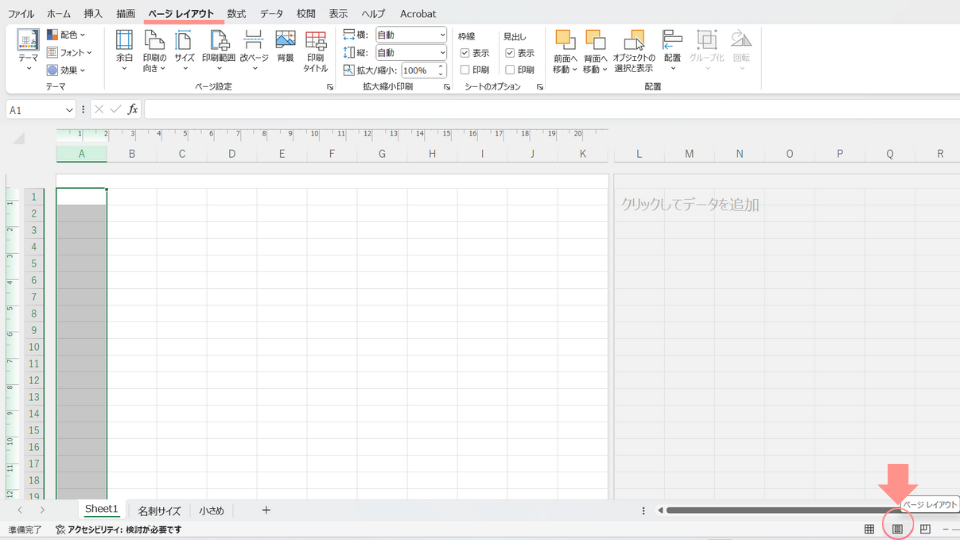
Task: Enable 枠線 印刷 gridlines print checkbox
Action: (x=465, y=70)
